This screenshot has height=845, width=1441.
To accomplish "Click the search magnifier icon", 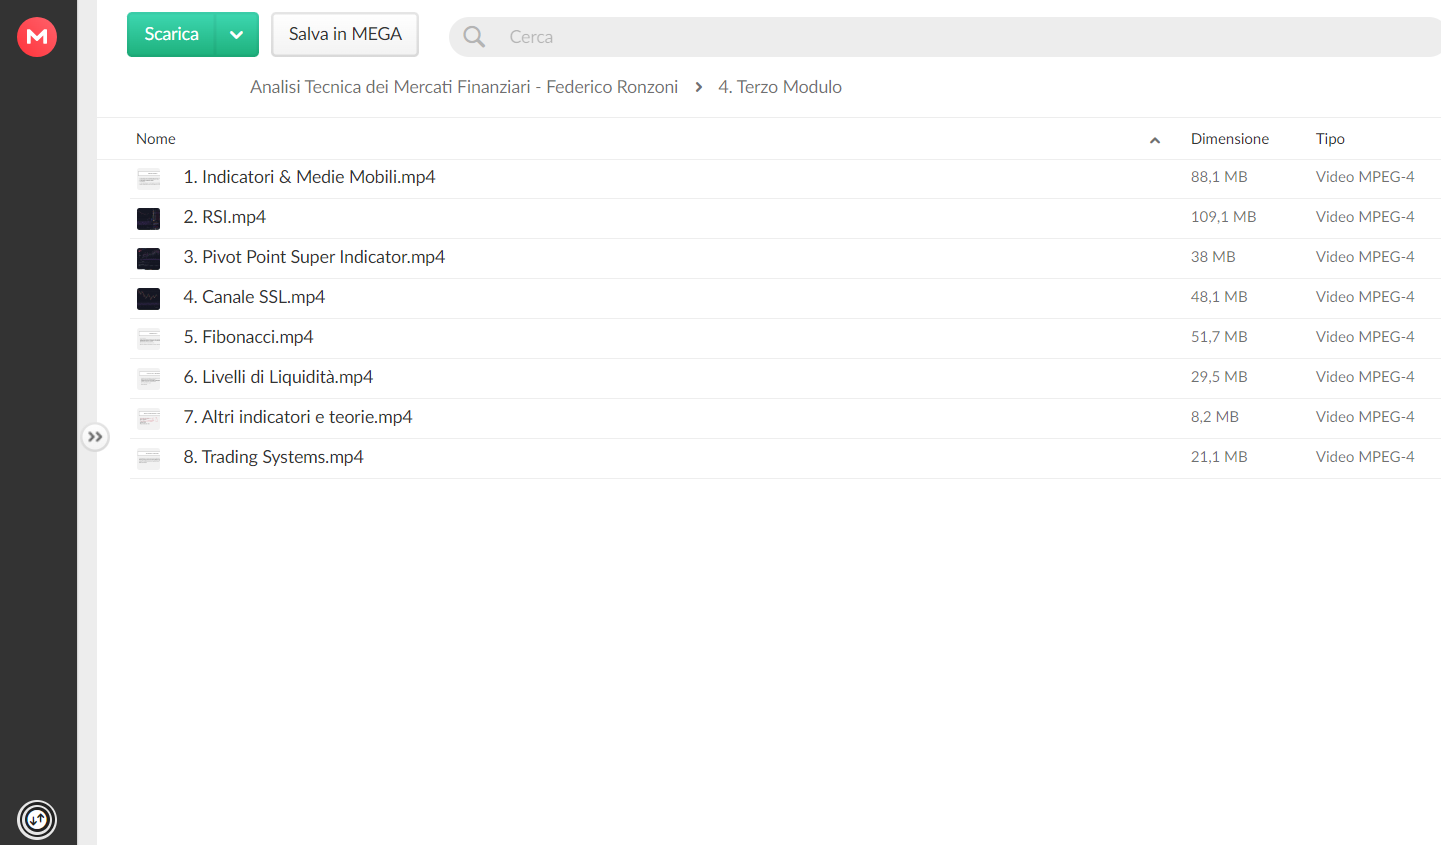I will point(474,37).
